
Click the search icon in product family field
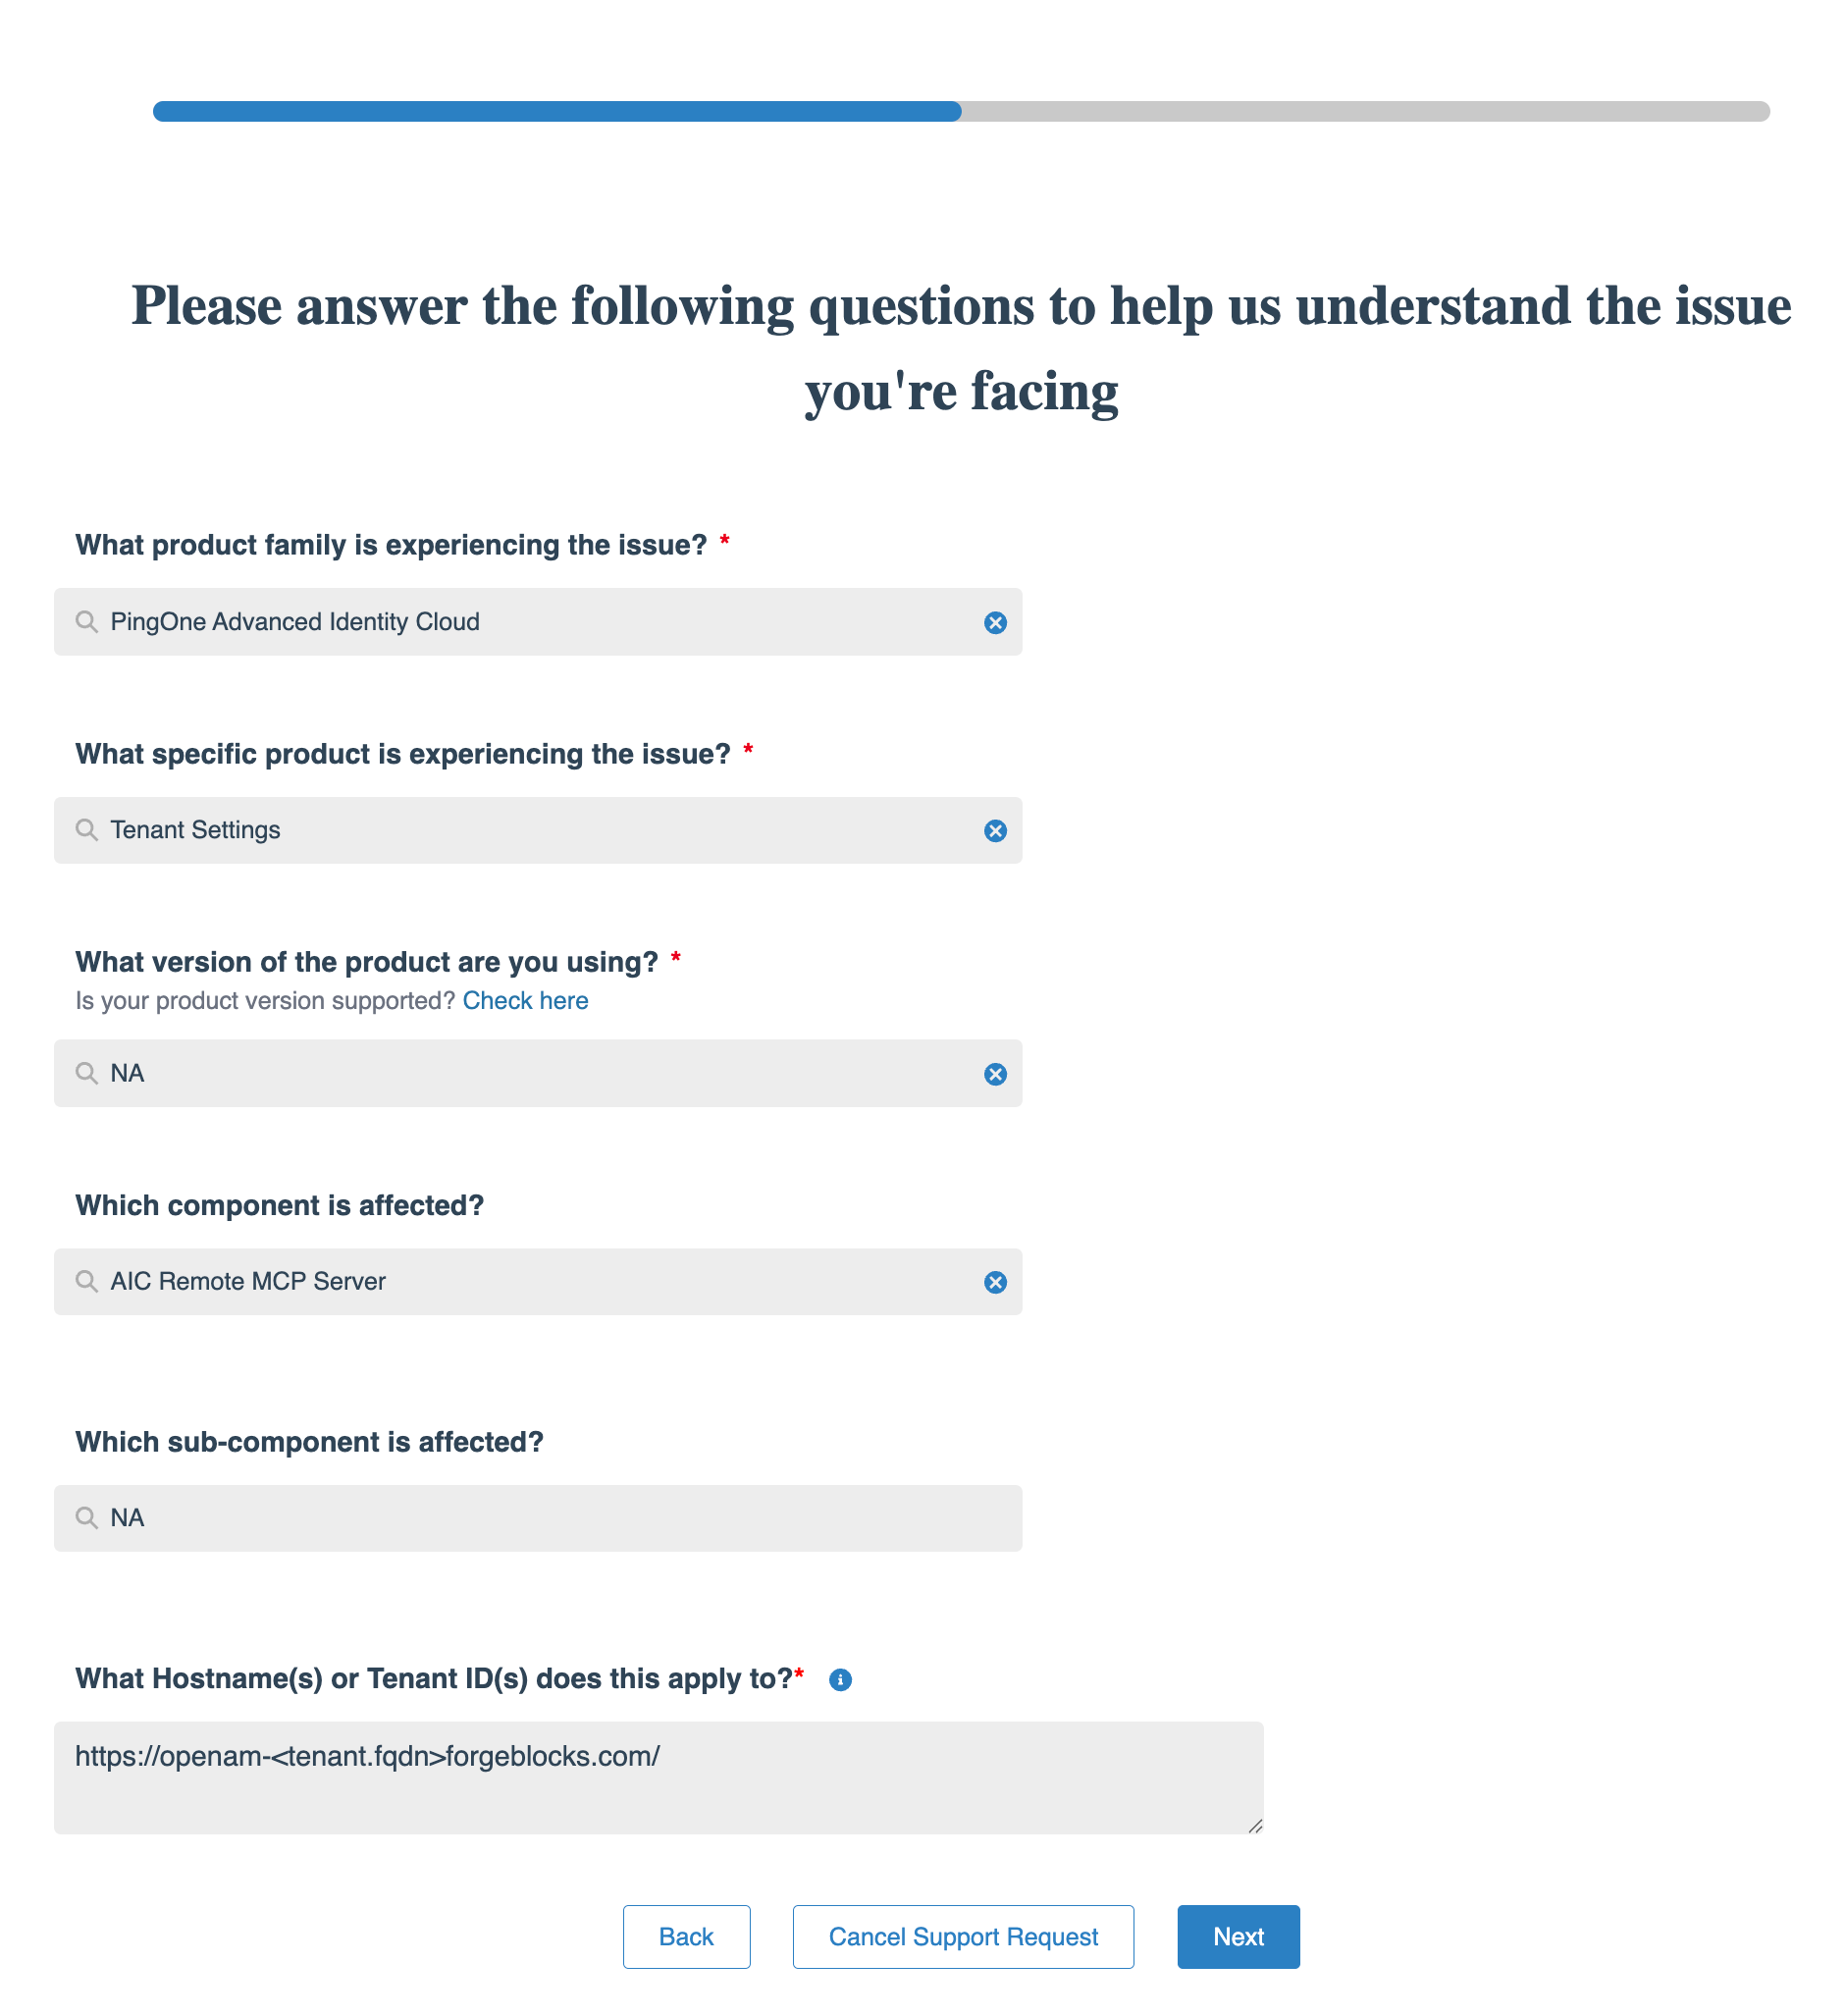coord(87,622)
